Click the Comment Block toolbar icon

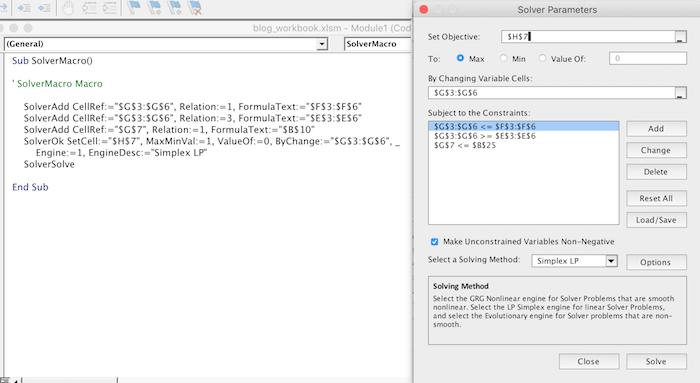point(89,8)
